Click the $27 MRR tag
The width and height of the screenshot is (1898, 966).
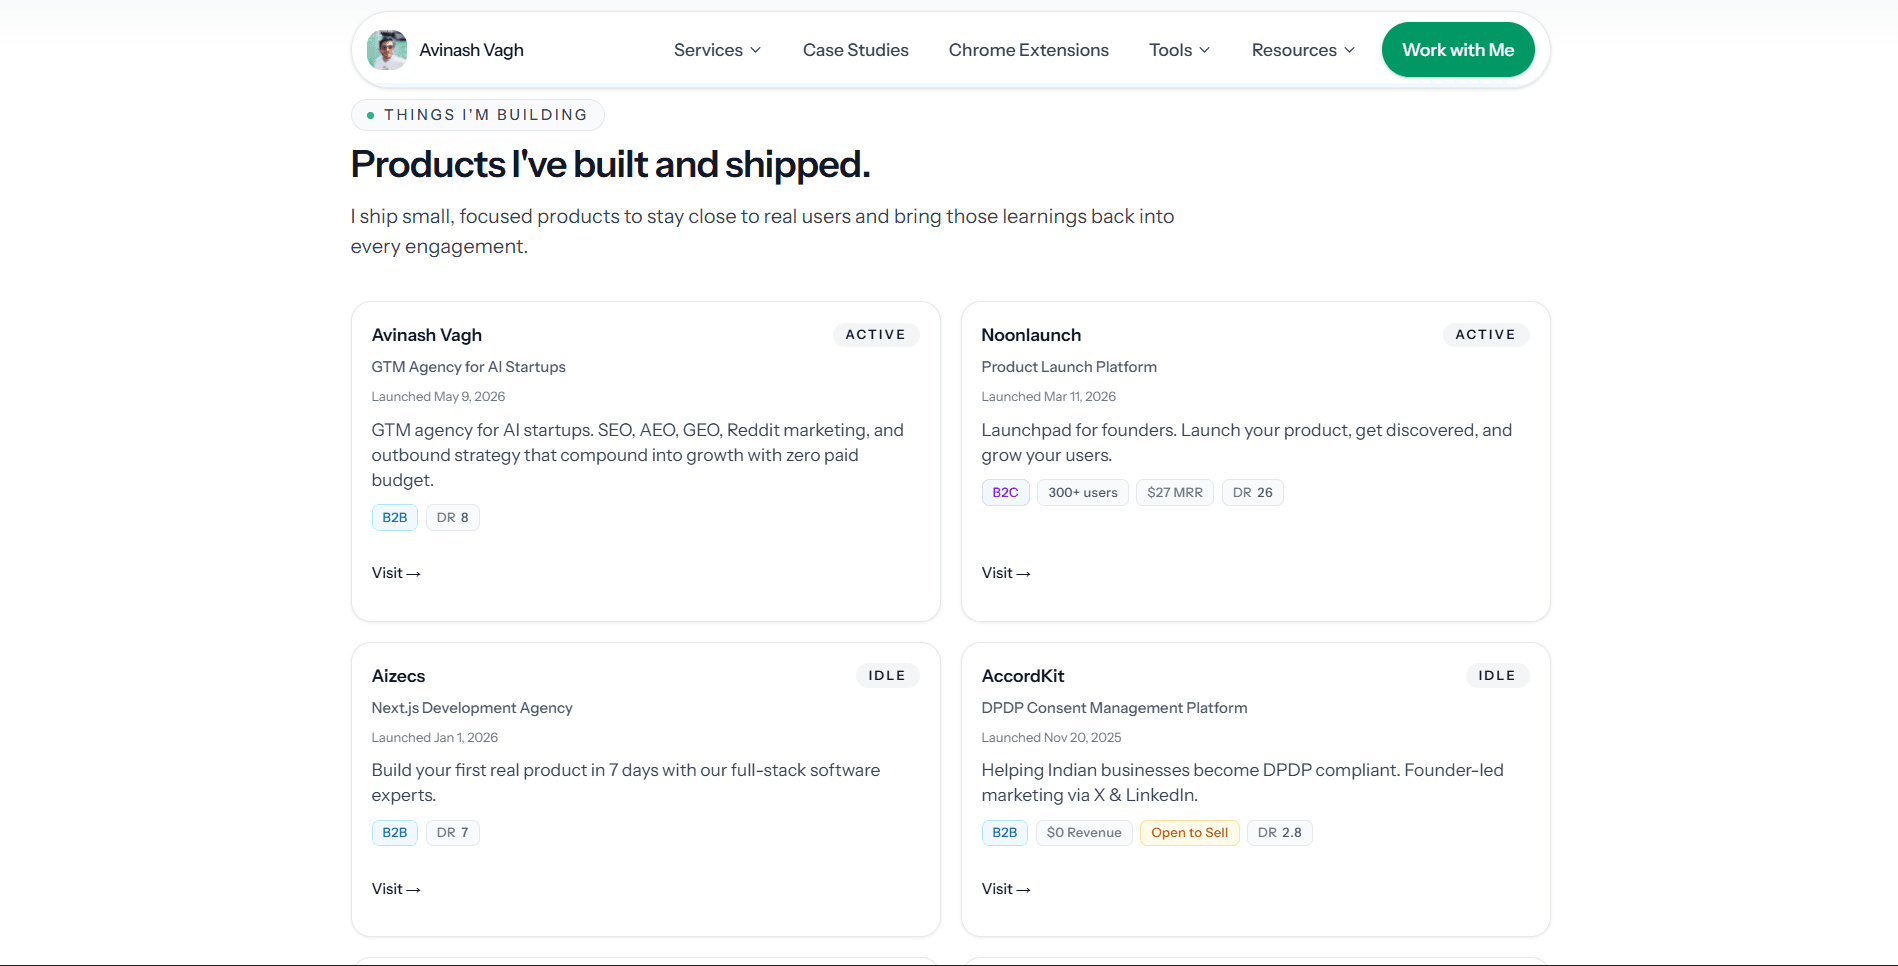click(x=1175, y=493)
